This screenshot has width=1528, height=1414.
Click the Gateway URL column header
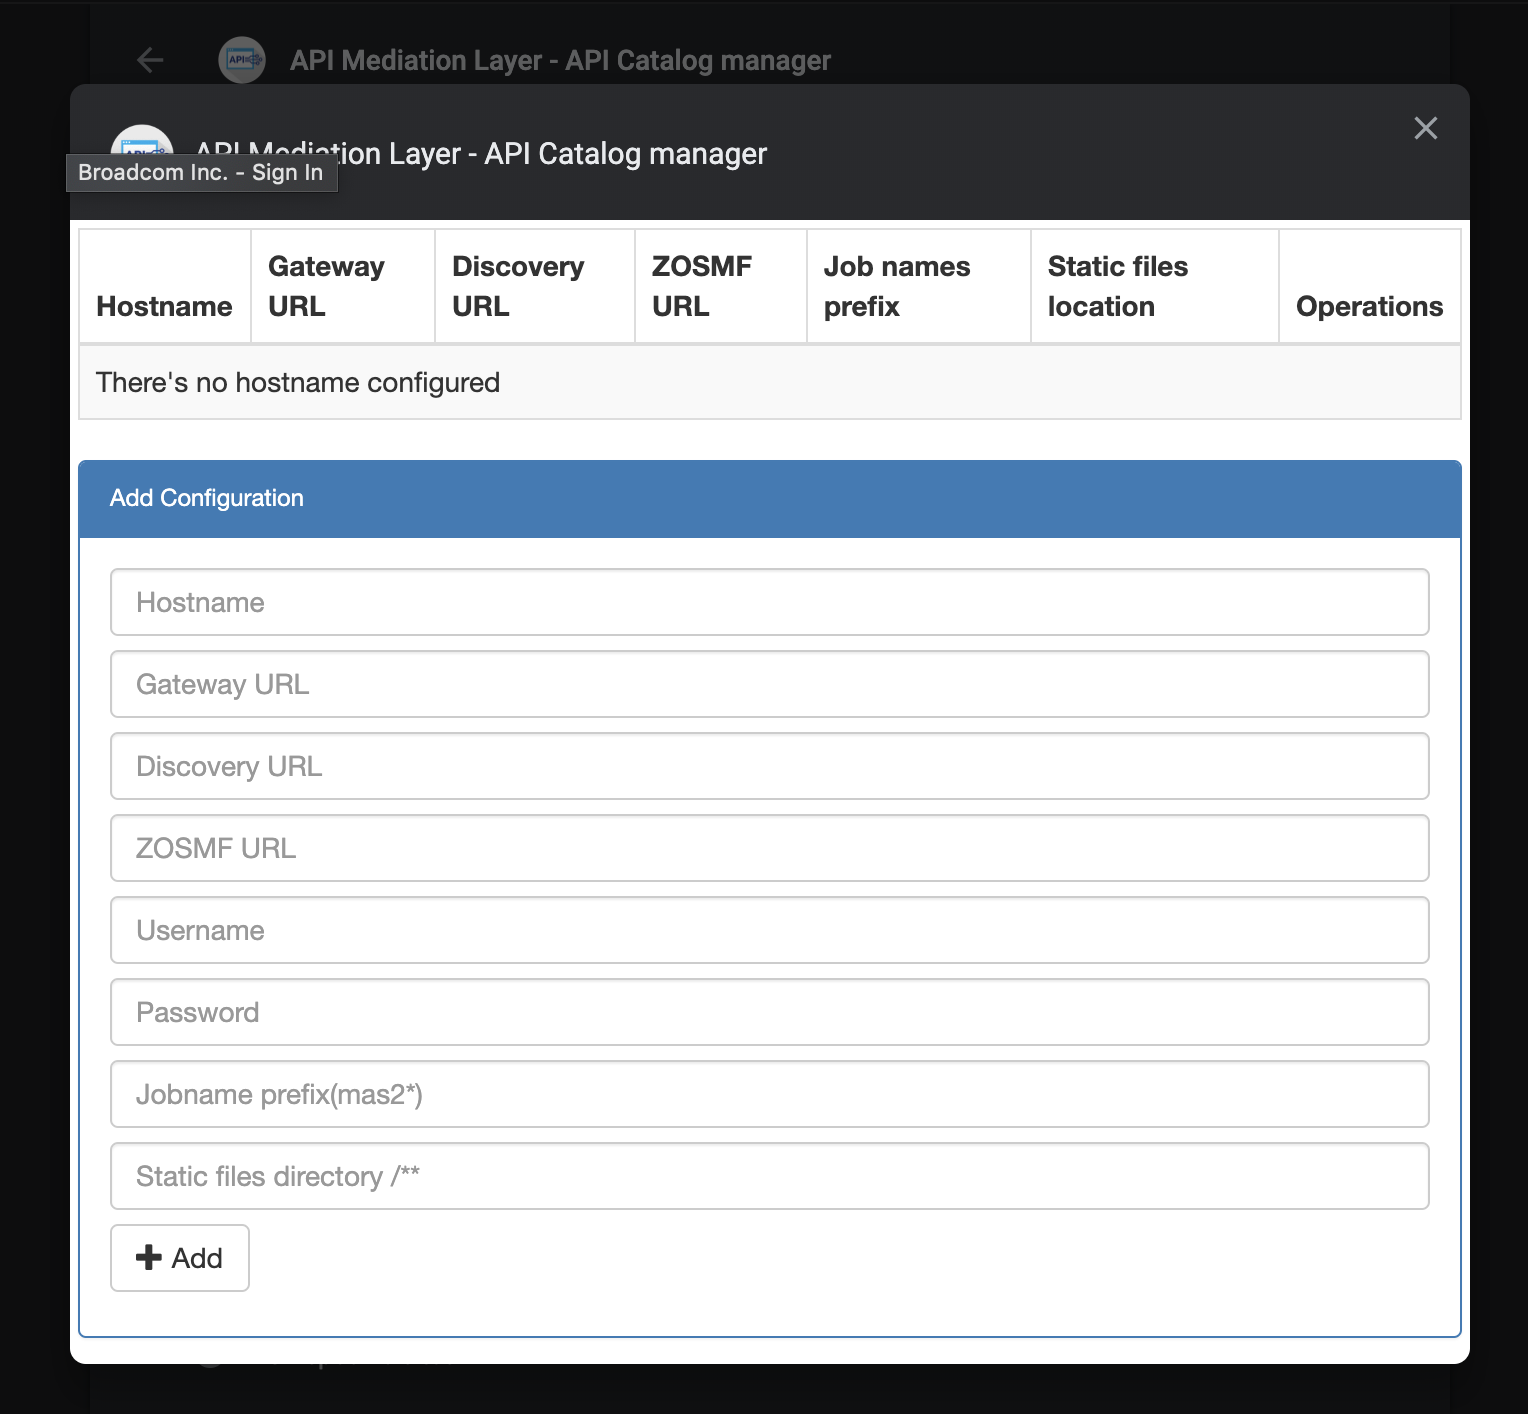coord(343,287)
